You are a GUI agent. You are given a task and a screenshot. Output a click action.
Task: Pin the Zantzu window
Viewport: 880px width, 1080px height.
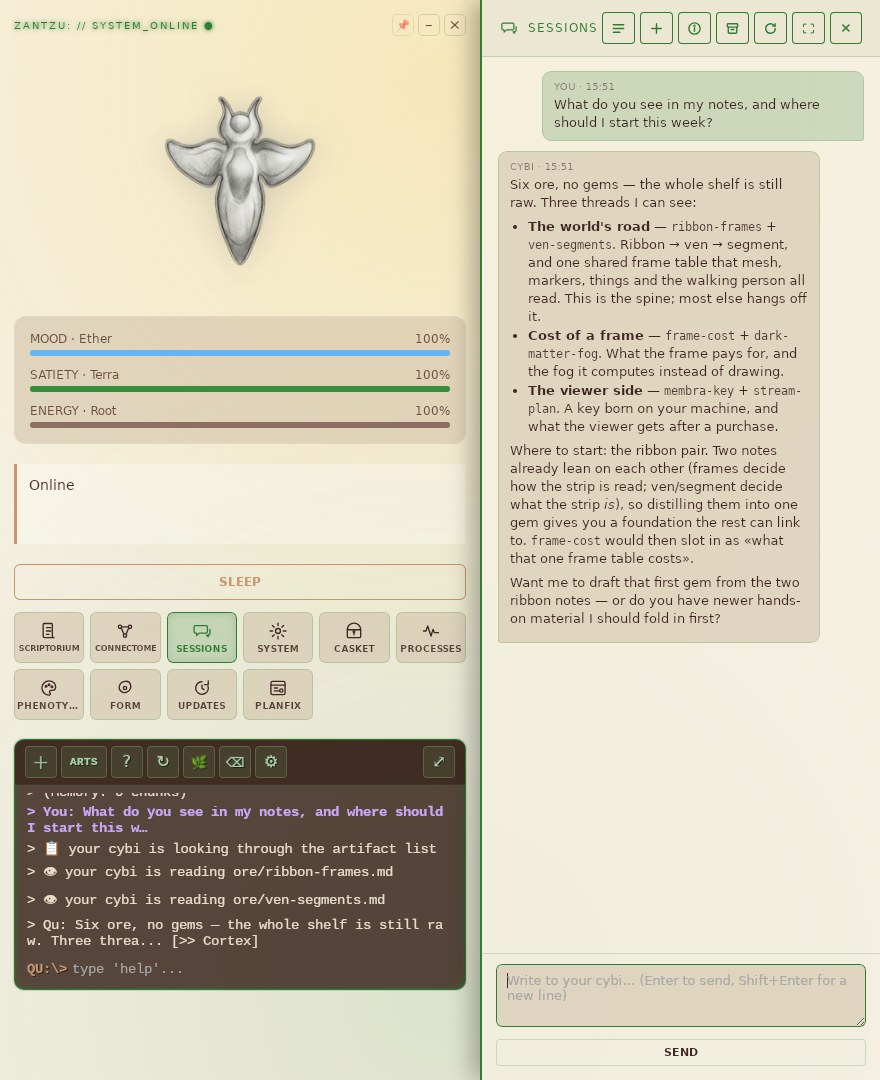tap(403, 25)
